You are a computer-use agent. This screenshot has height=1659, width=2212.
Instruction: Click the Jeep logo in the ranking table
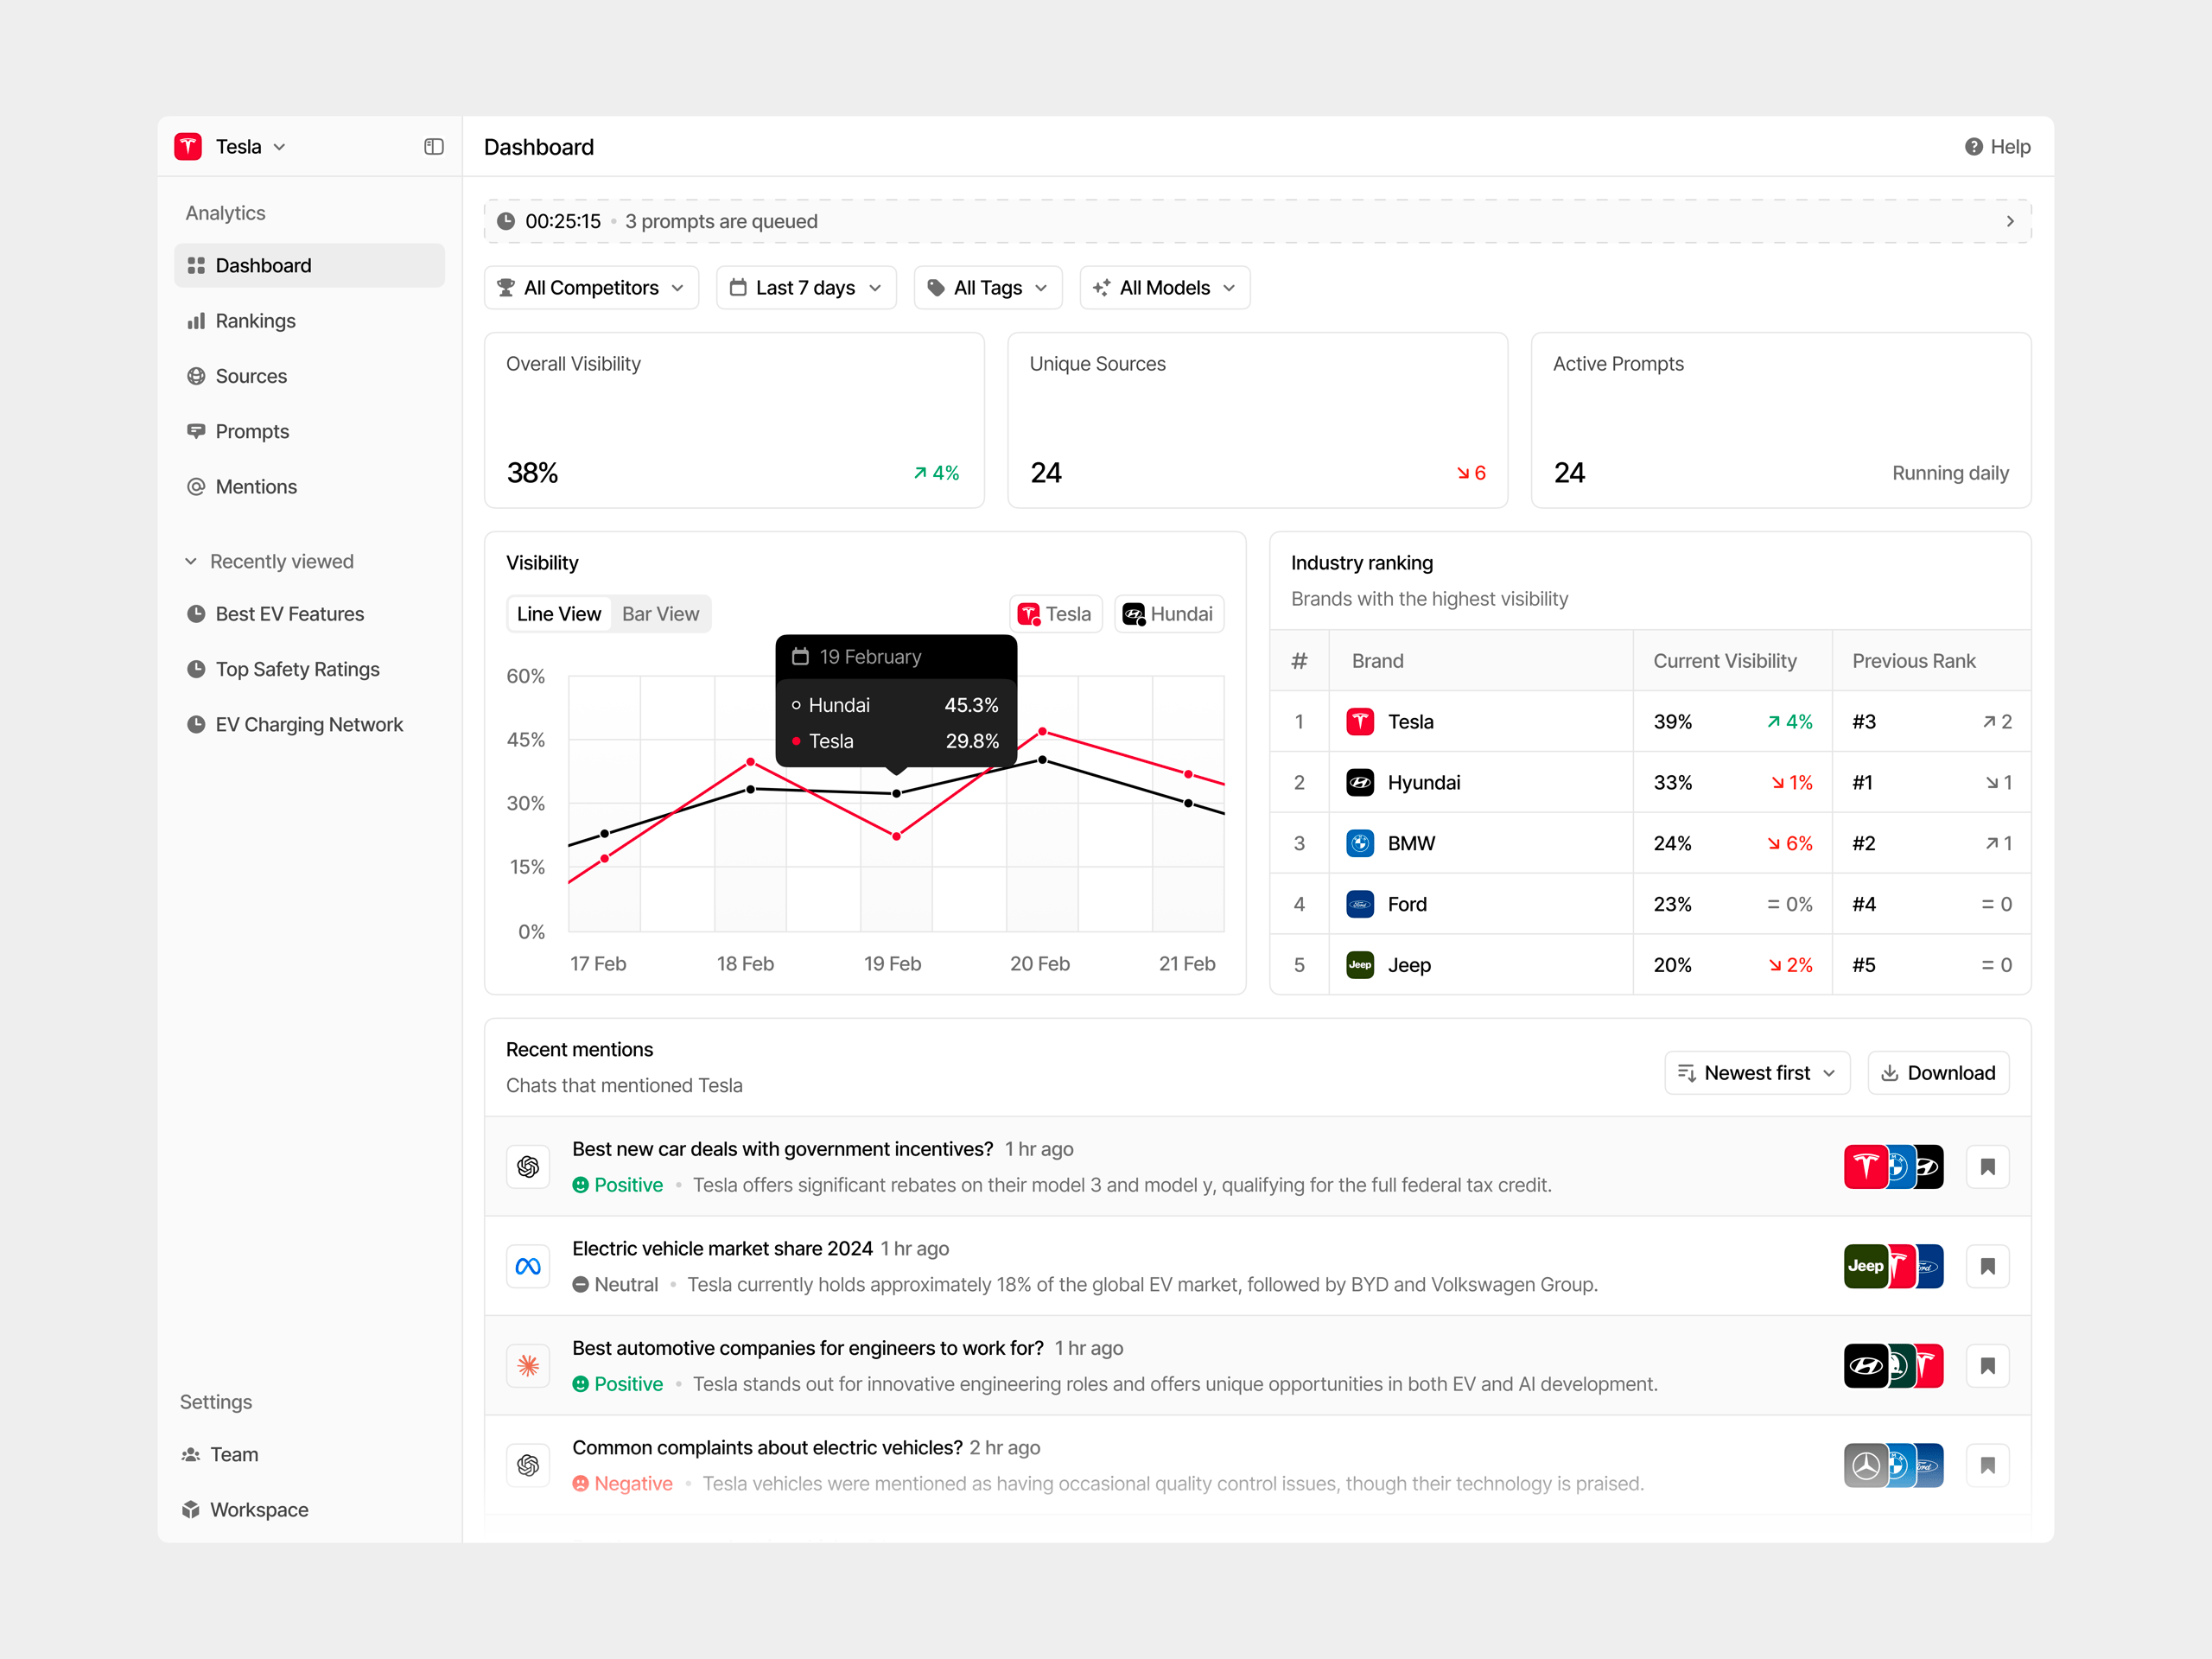pos(1360,965)
